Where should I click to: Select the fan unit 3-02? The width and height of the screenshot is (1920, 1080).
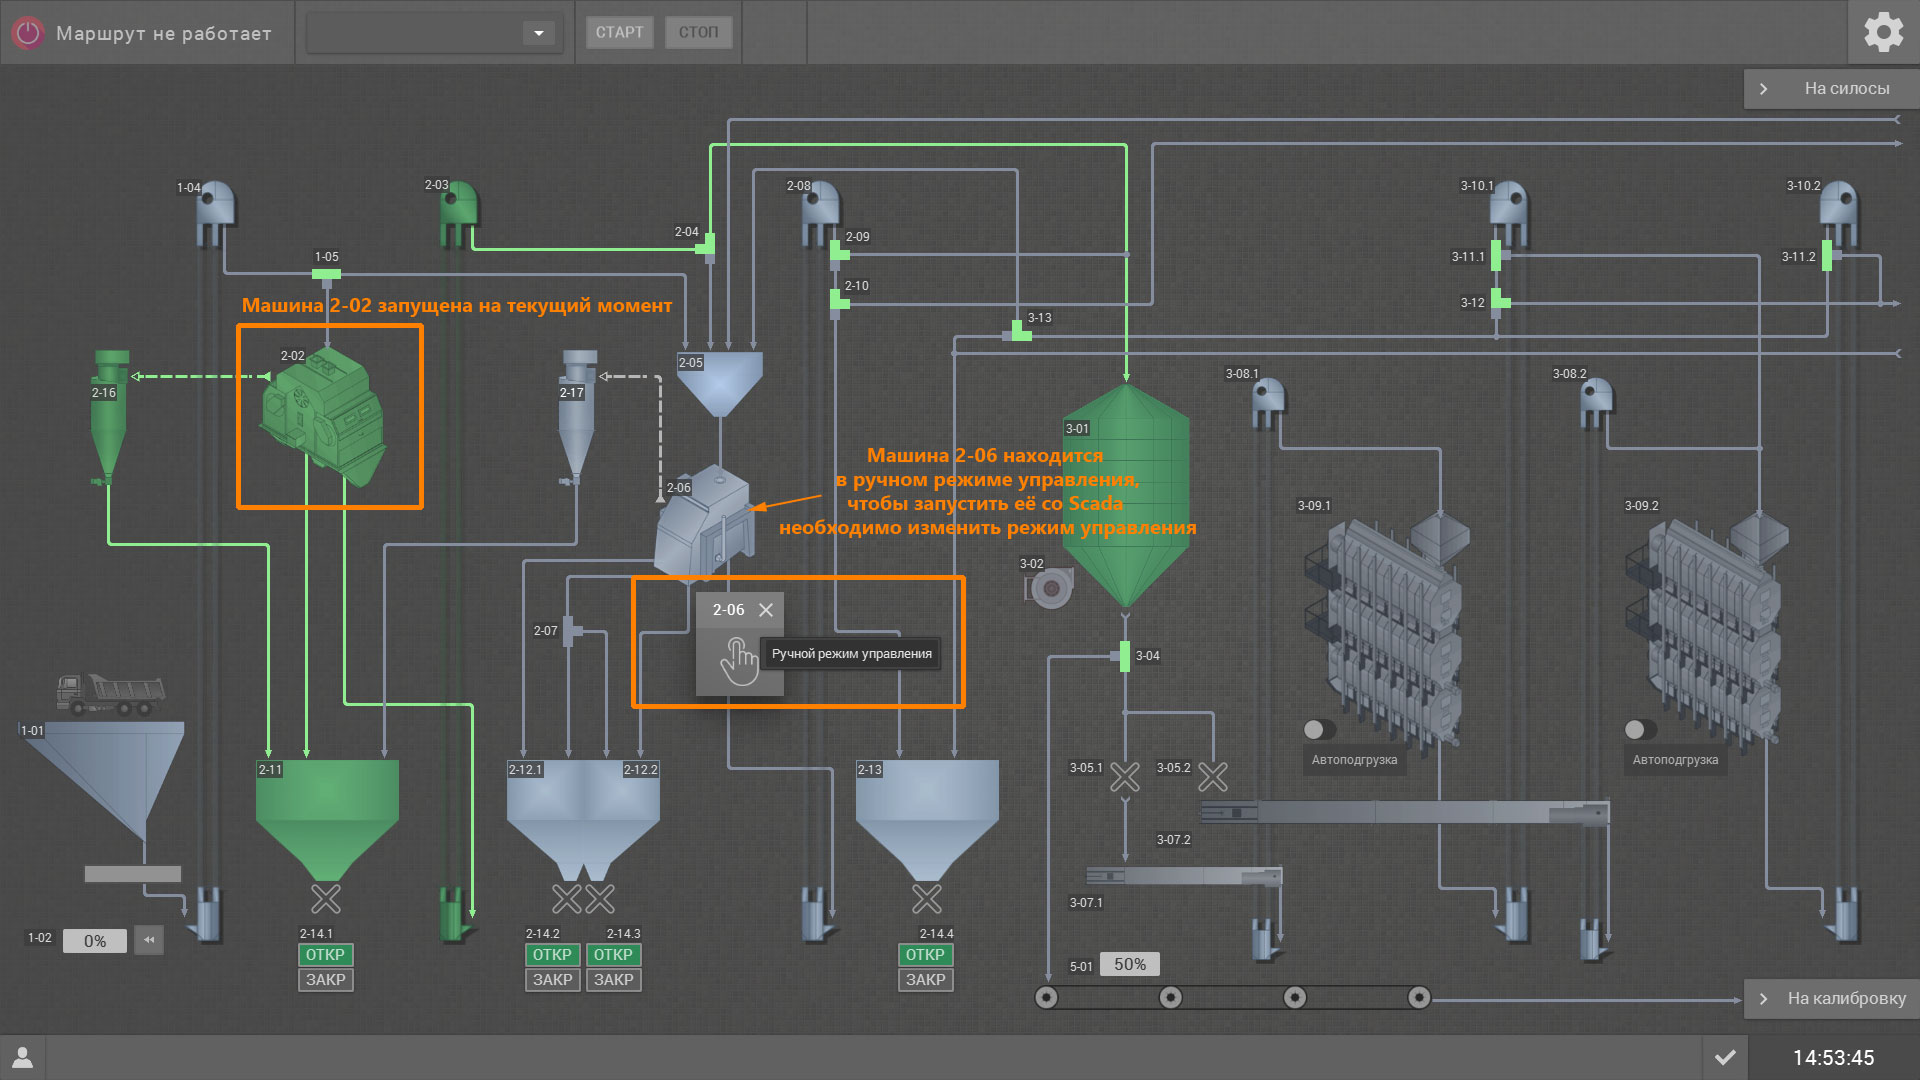[1050, 588]
